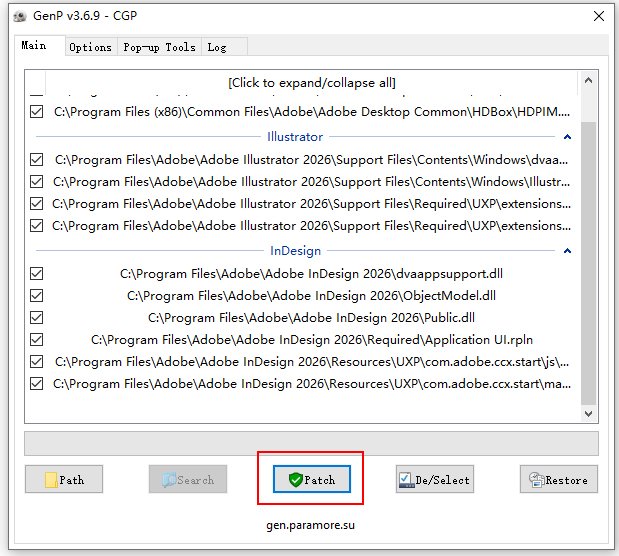Uncheck the HDBox\HDPIM file checkbox
Screen dimensions: 619x556
click(x=37, y=111)
